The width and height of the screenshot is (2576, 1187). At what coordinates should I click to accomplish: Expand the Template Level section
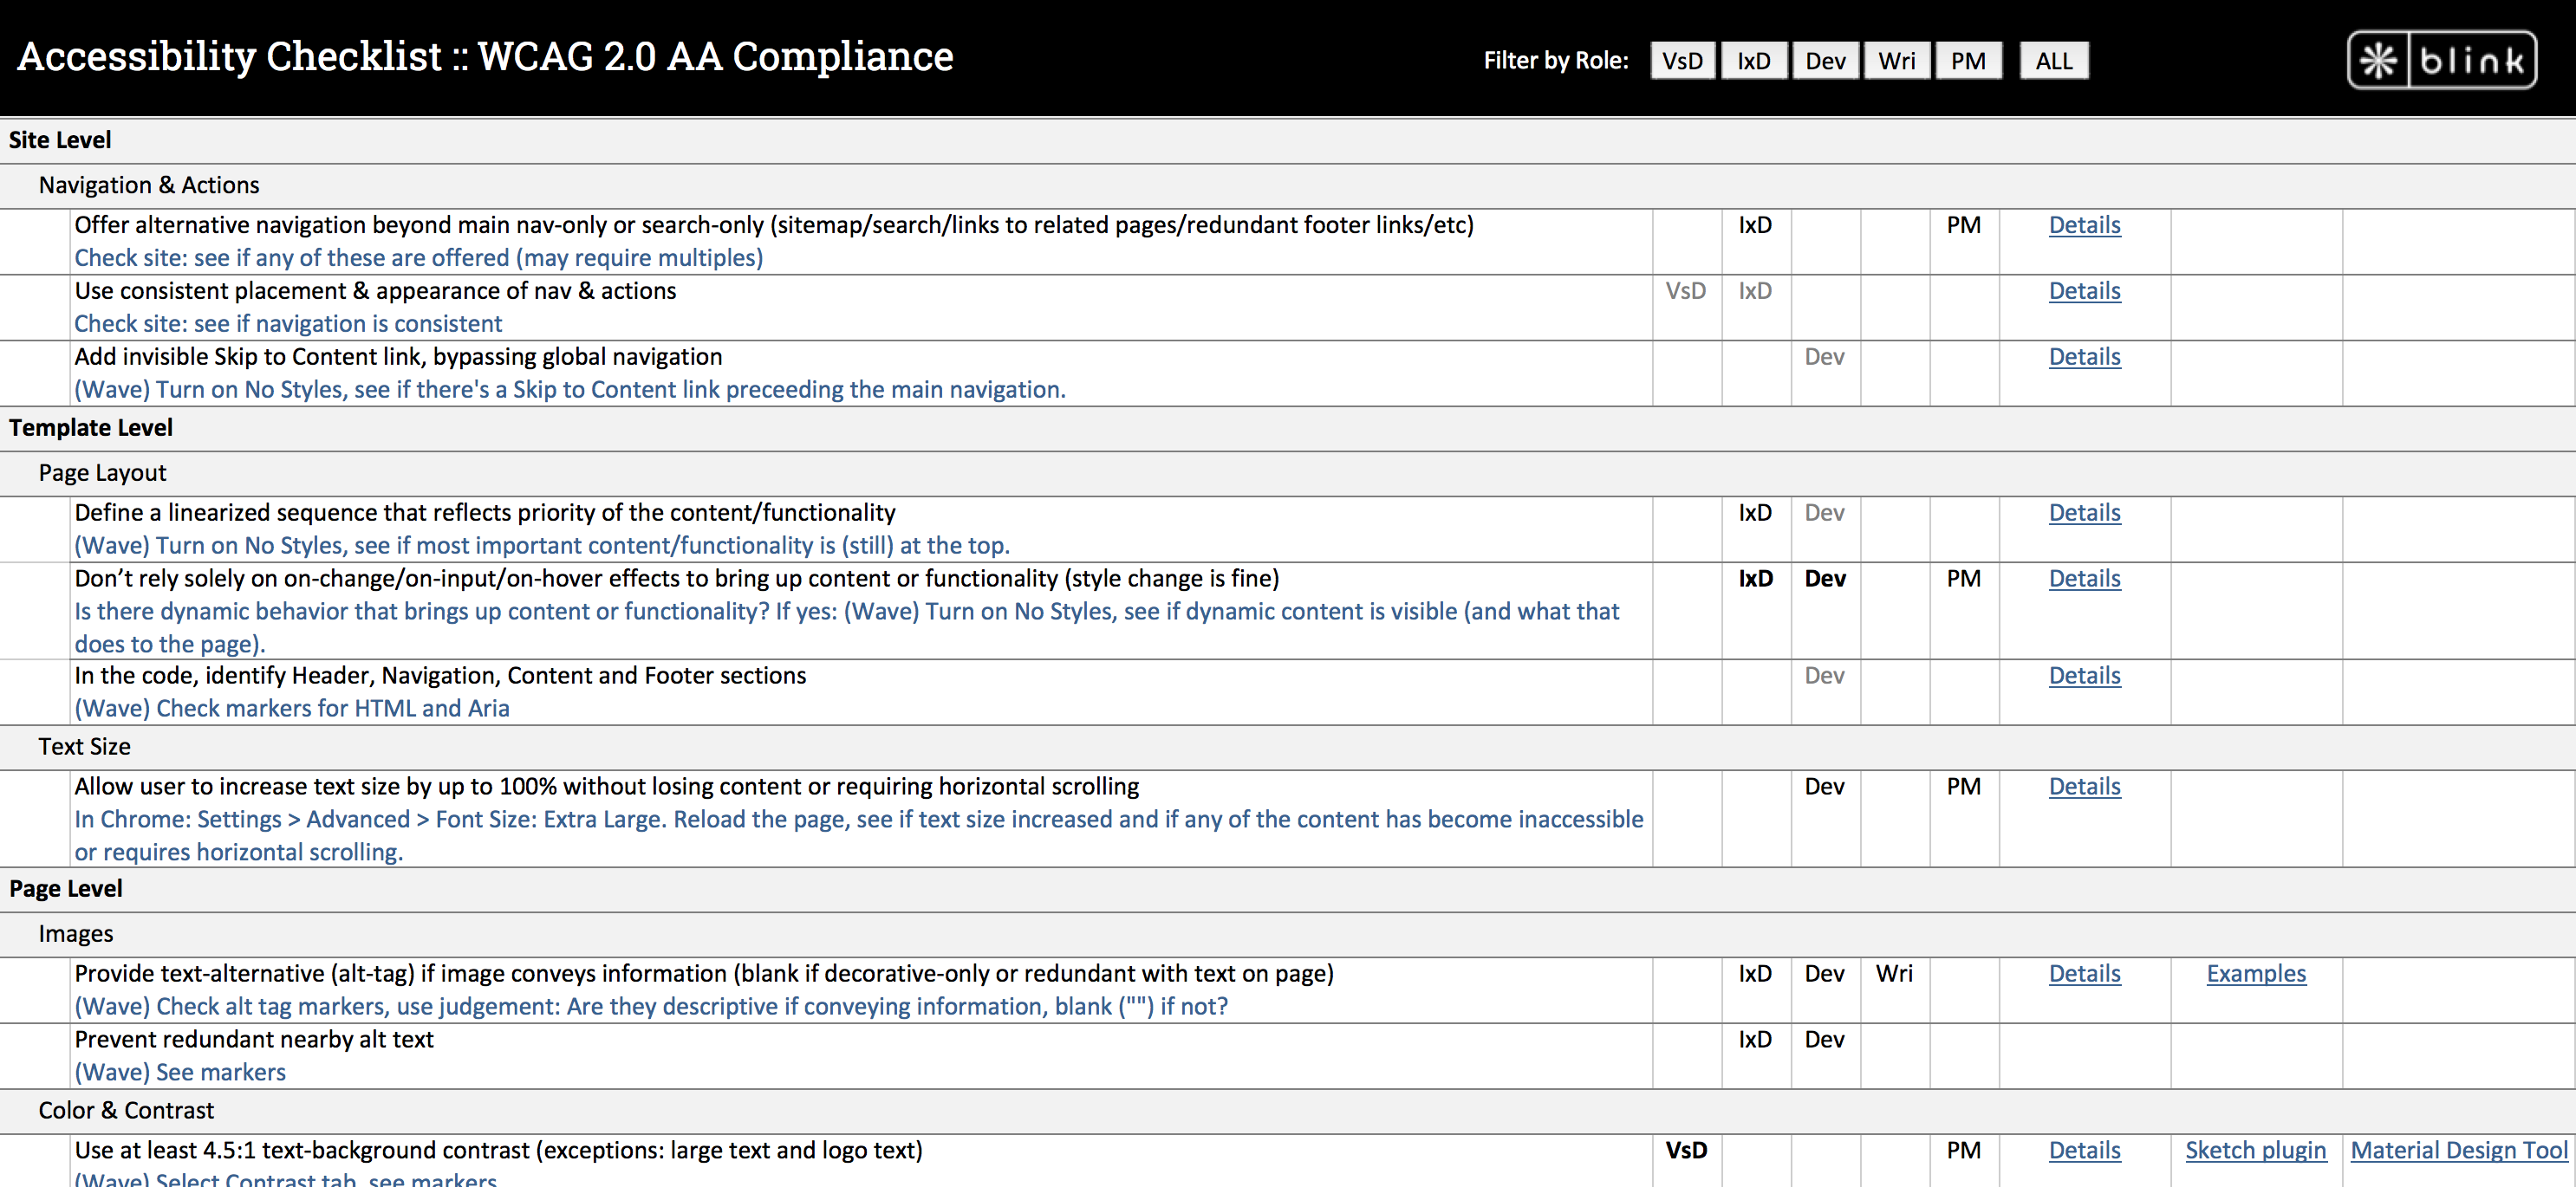(x=92, y=429)
